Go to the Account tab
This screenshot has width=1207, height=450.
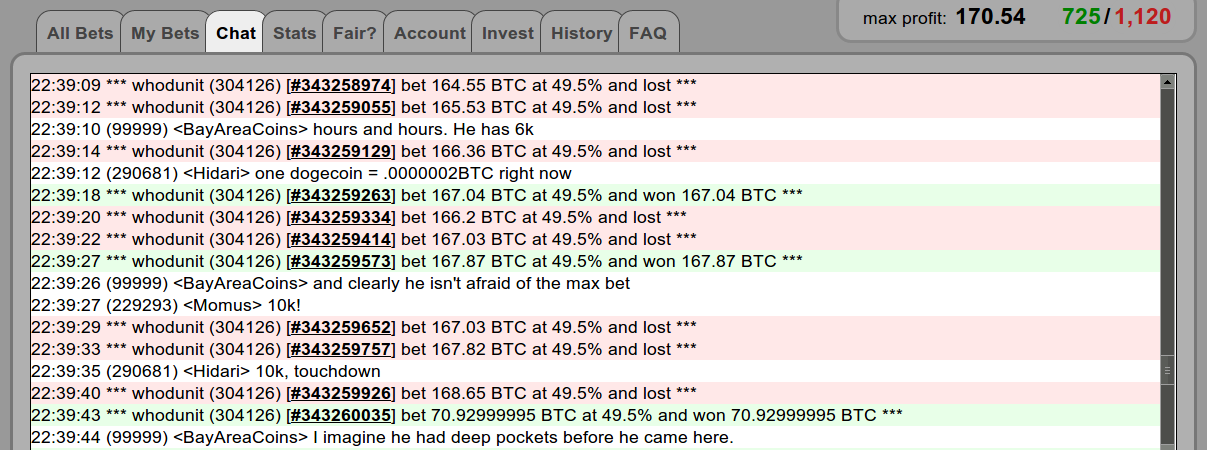tap(430, 33)
